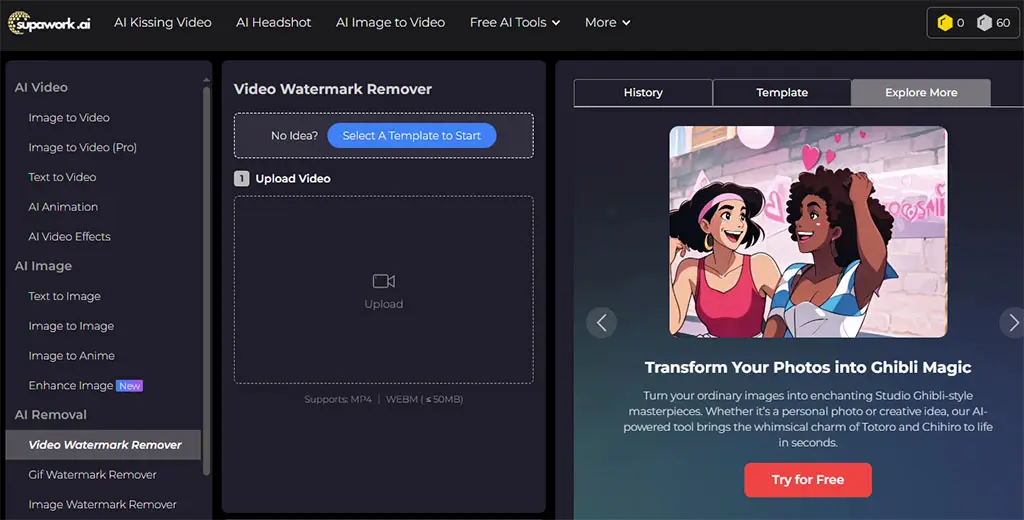
Task: Go to previous carousel slide arrow
Action: [601, 322]
